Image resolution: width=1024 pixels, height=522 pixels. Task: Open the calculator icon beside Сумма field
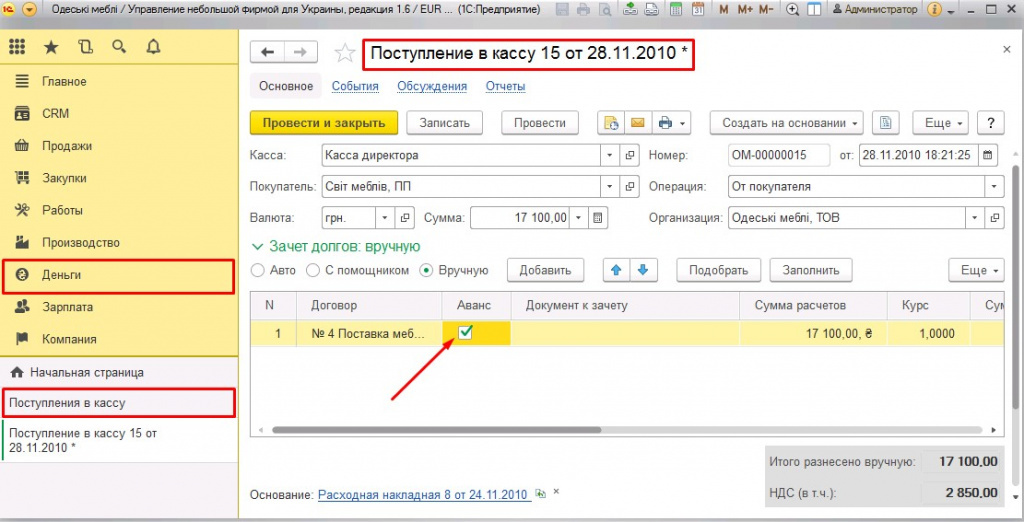click(598, 217)
